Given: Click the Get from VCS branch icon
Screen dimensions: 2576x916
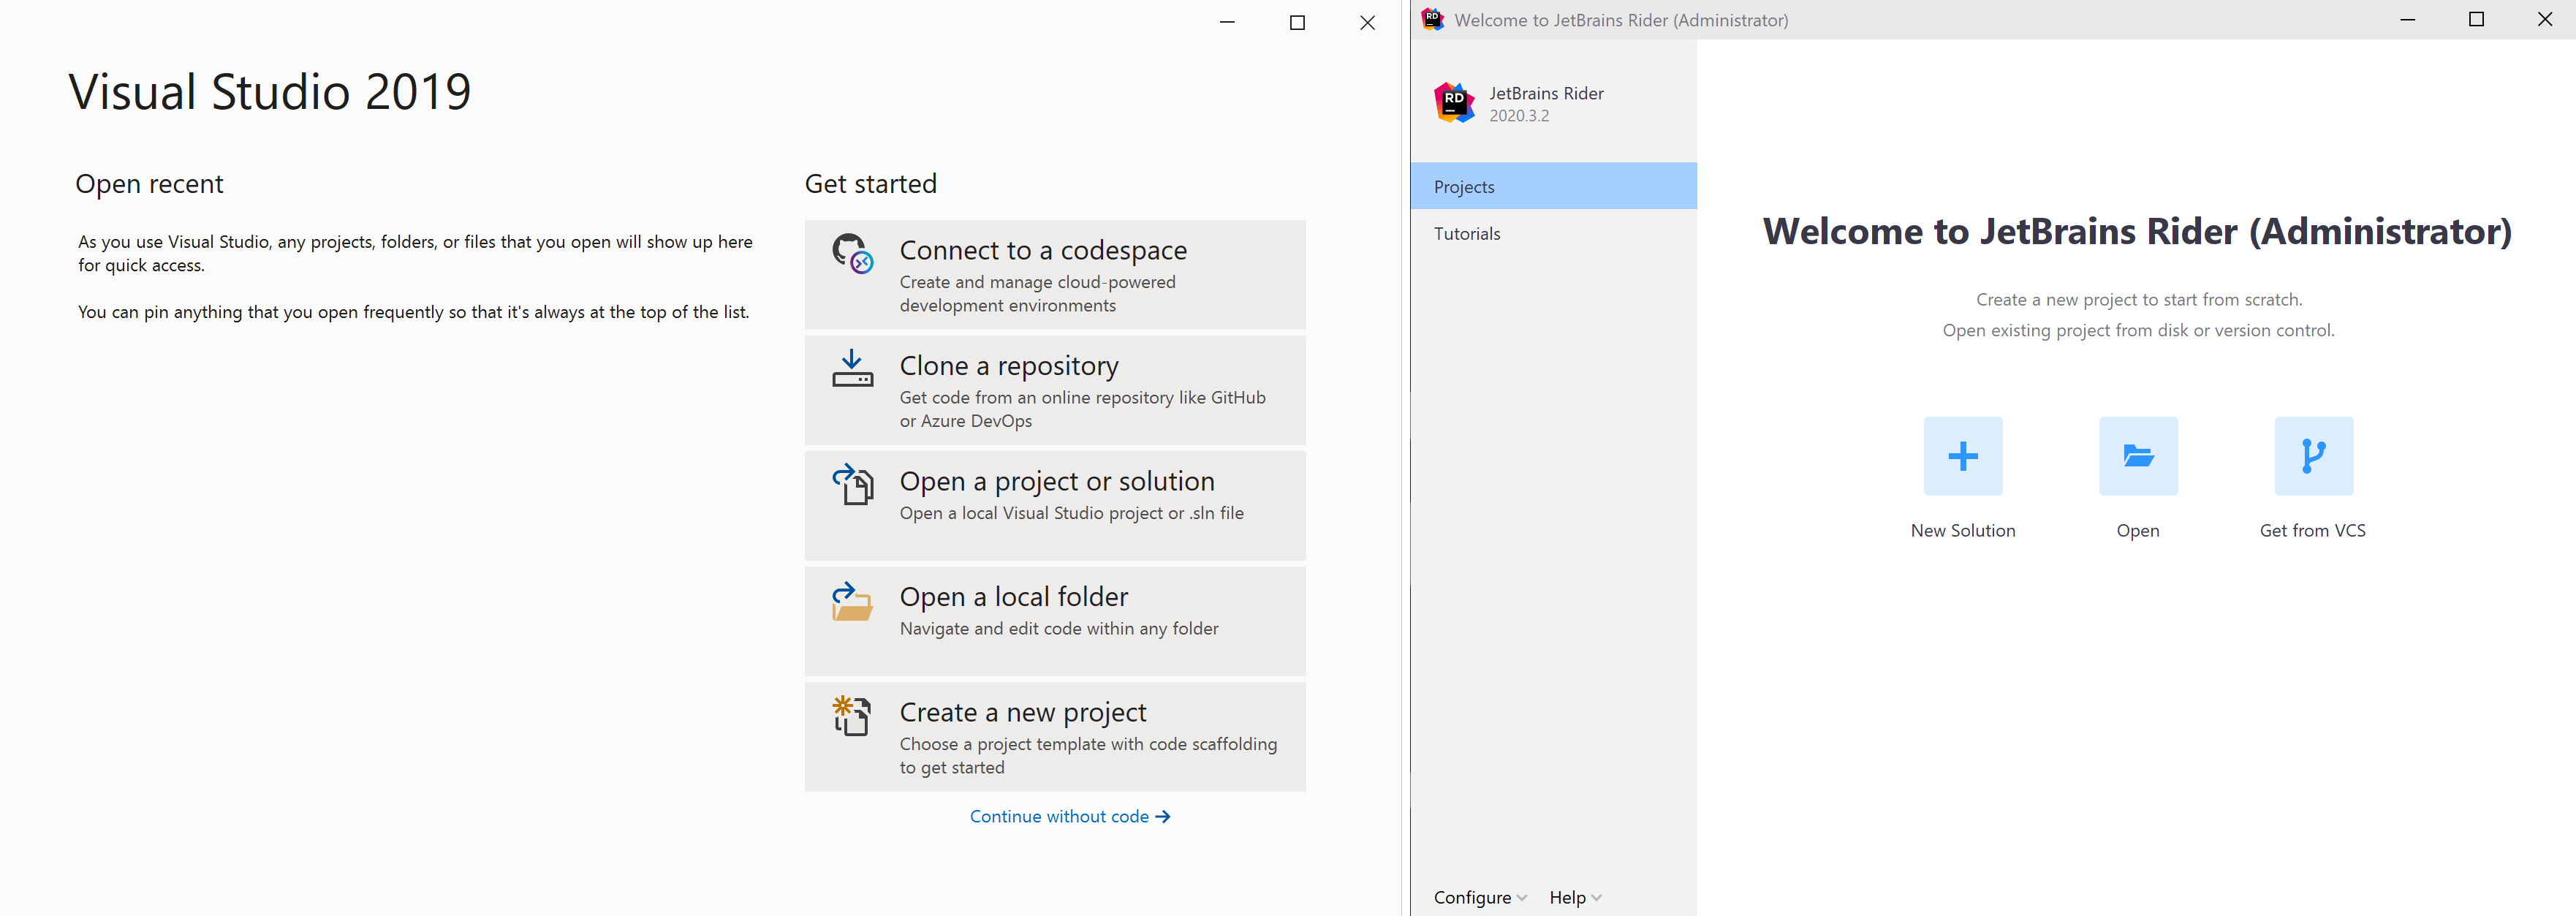Looking at the screenshot, I should (2312, 456).
